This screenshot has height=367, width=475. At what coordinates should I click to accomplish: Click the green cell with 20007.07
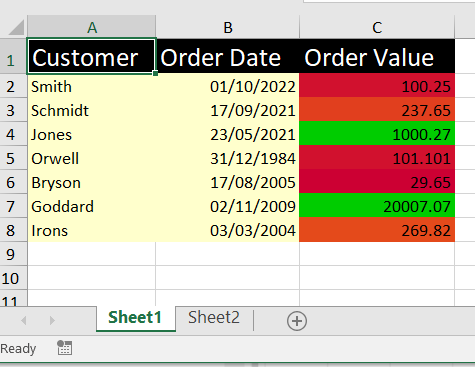377,206
